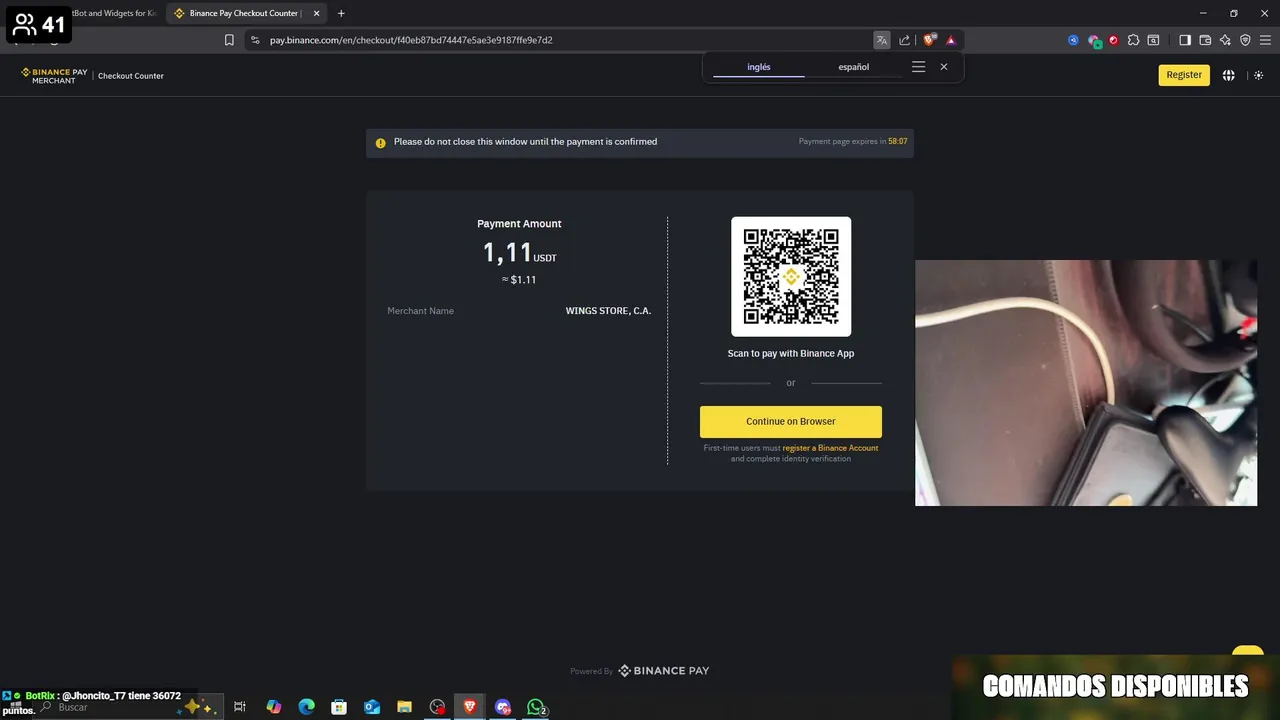This screenshot has height=720, width=1280.
Task: Close the Binance Pay Checkout Counter tab
Action: pos(316,13)
